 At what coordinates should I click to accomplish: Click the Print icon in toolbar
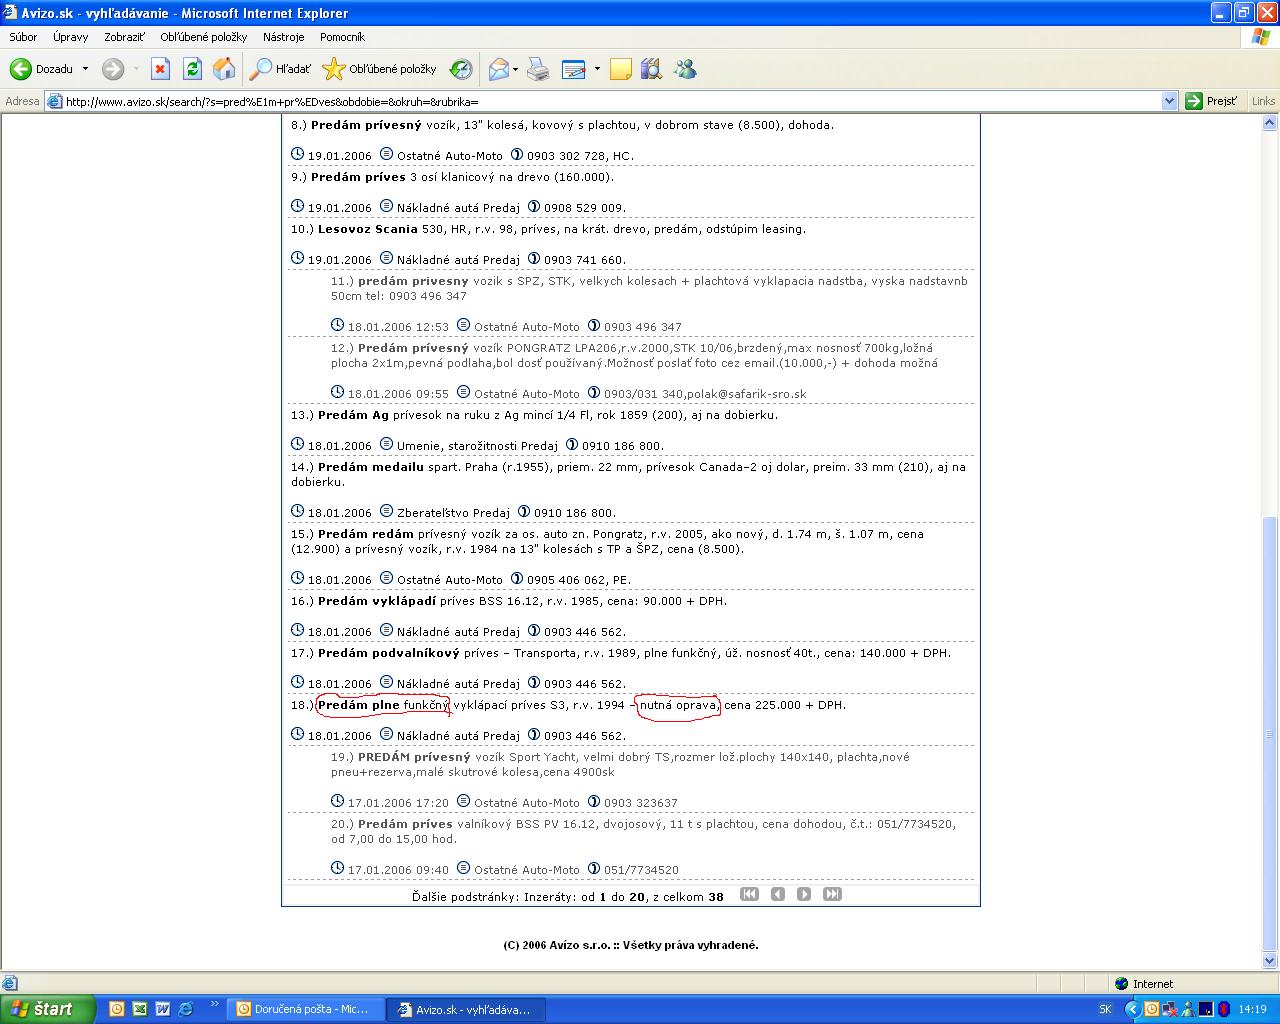[538, 69]
